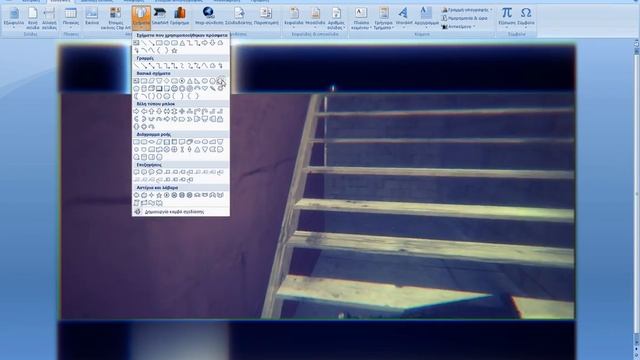Select the 5-point star under Αστέρια και λάβαρα
The width and height of the screenshot is (640, 360).
[x=159, y=195]
